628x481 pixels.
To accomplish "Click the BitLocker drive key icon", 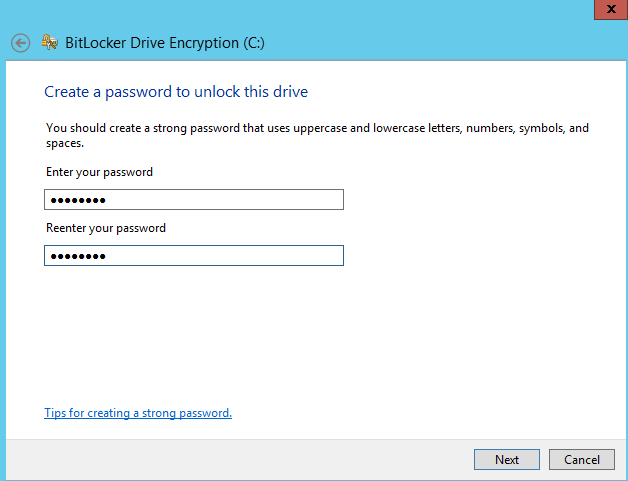I will [x=49, y=43].
